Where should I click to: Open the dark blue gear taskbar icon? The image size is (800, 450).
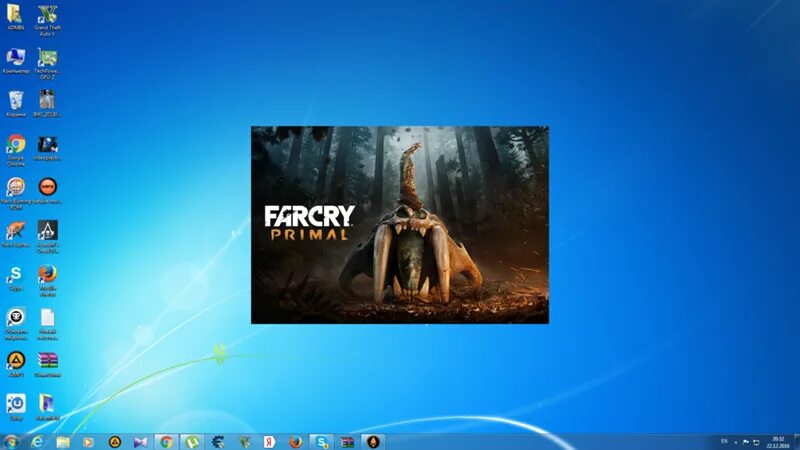(x=218, y=442)
